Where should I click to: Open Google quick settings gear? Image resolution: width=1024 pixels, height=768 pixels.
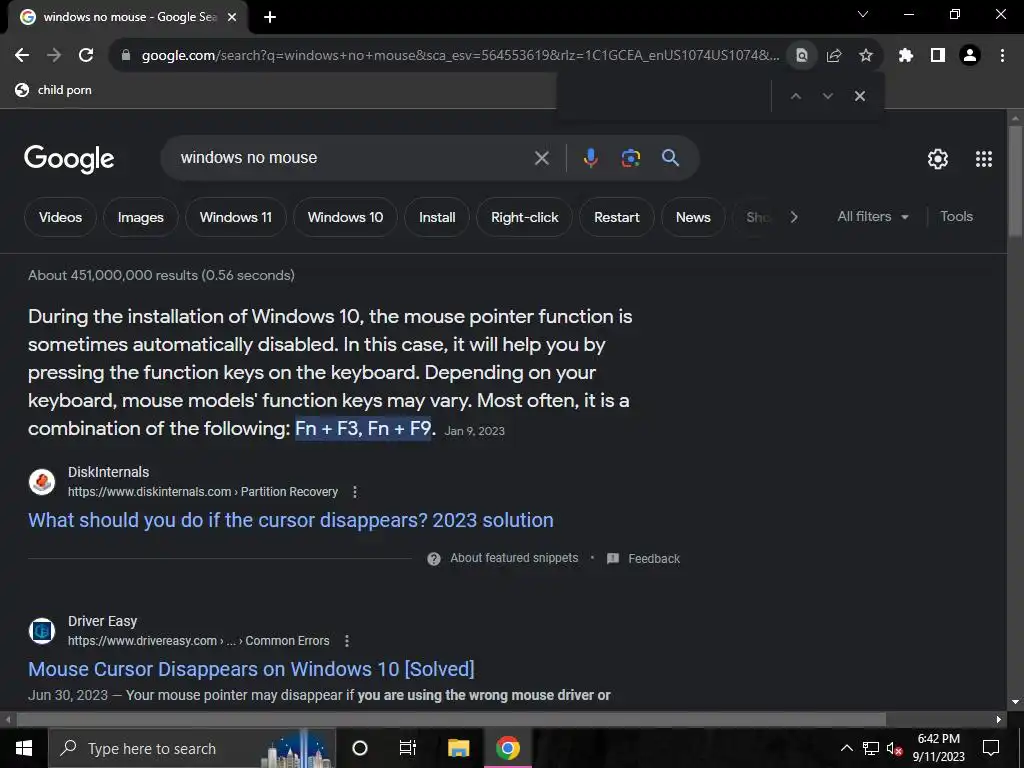(938, 159)
